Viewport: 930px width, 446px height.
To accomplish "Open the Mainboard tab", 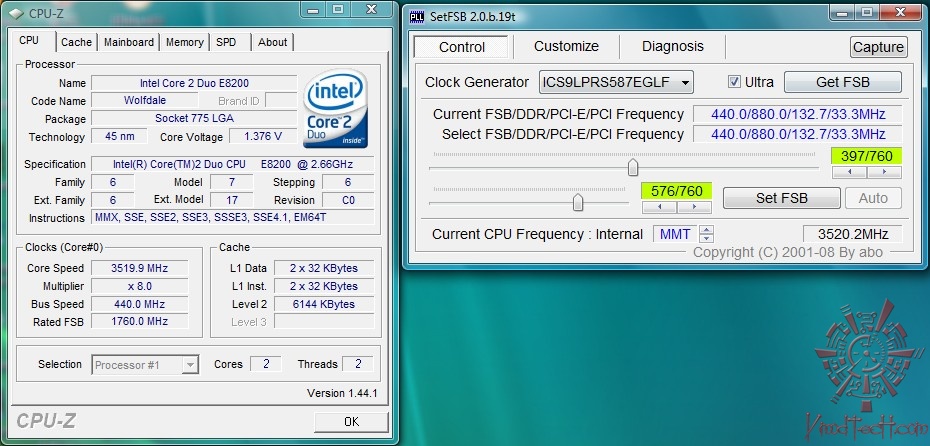I will [x=129, y=42].
